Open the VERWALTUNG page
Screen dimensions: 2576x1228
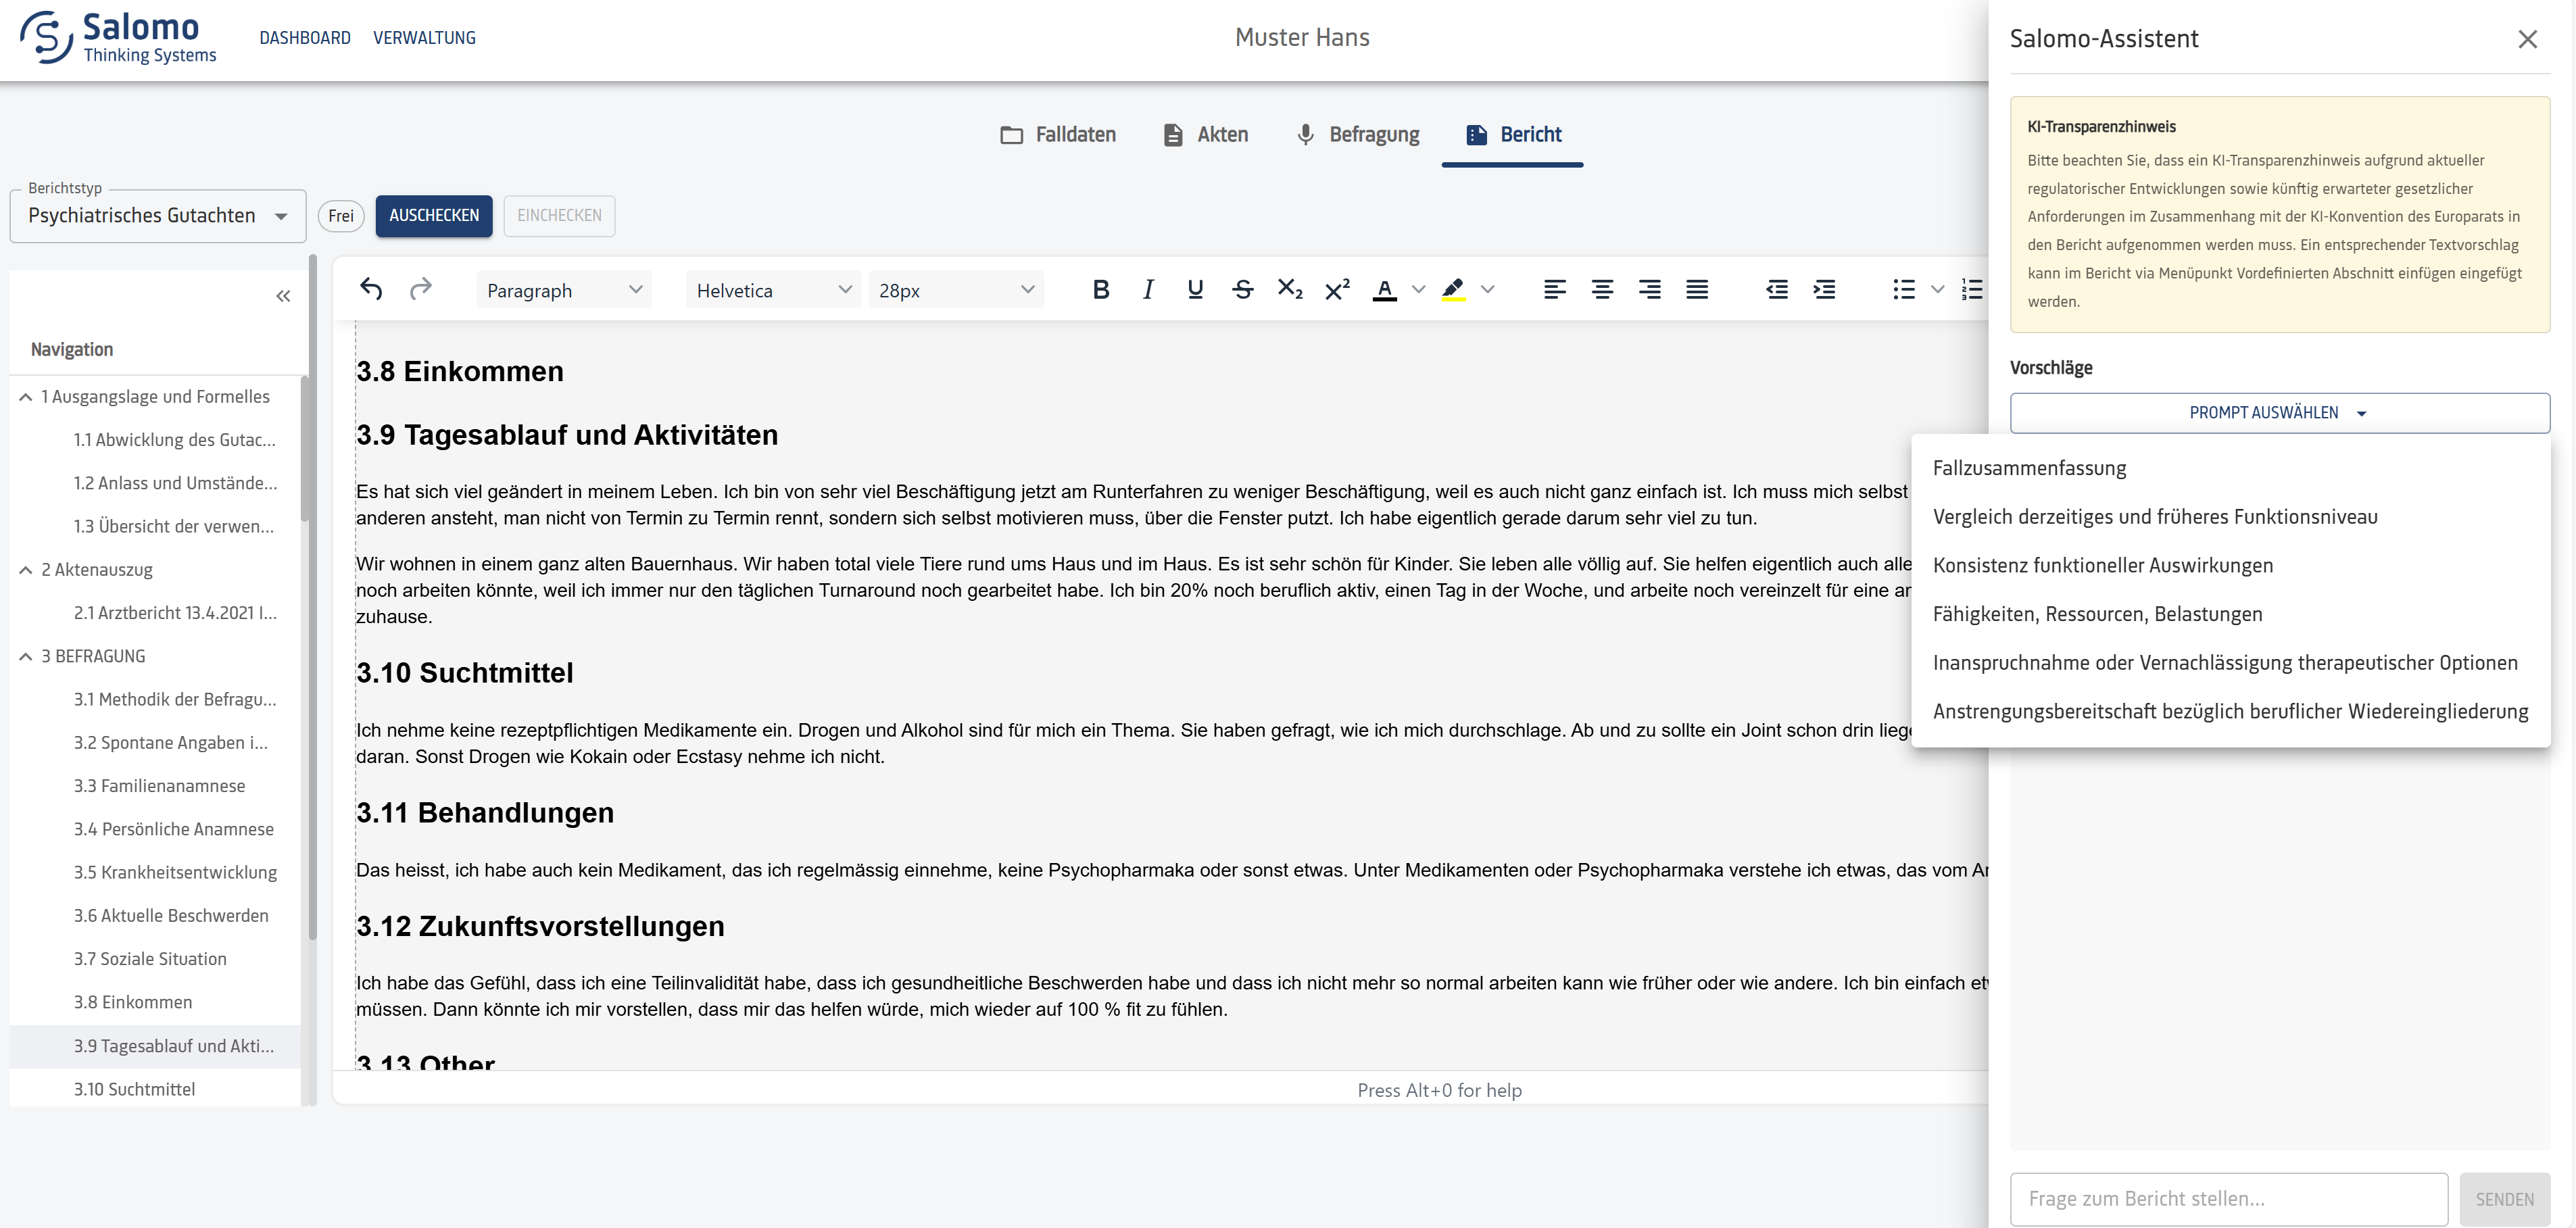[x=424, y=38]
